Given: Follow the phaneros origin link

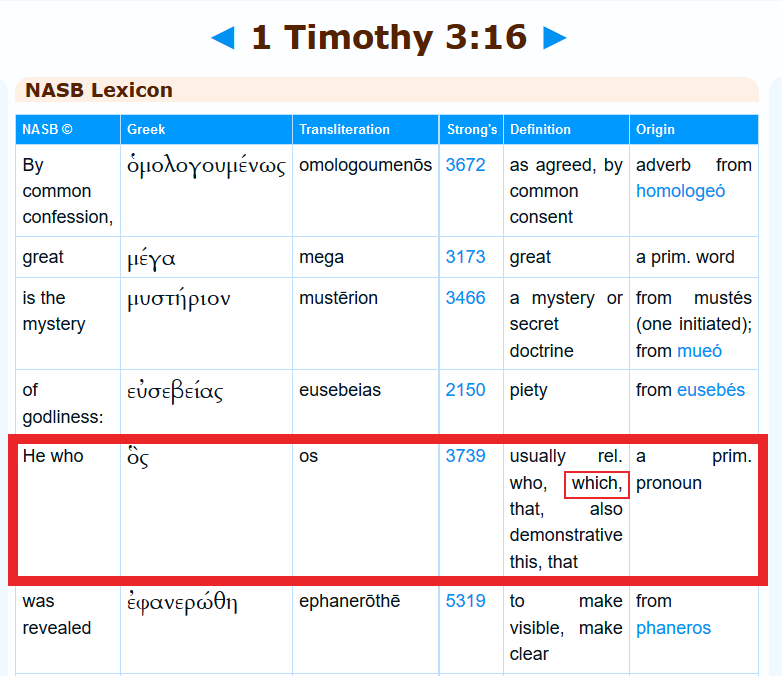Looking at the screenshot, I should point(673,628).
